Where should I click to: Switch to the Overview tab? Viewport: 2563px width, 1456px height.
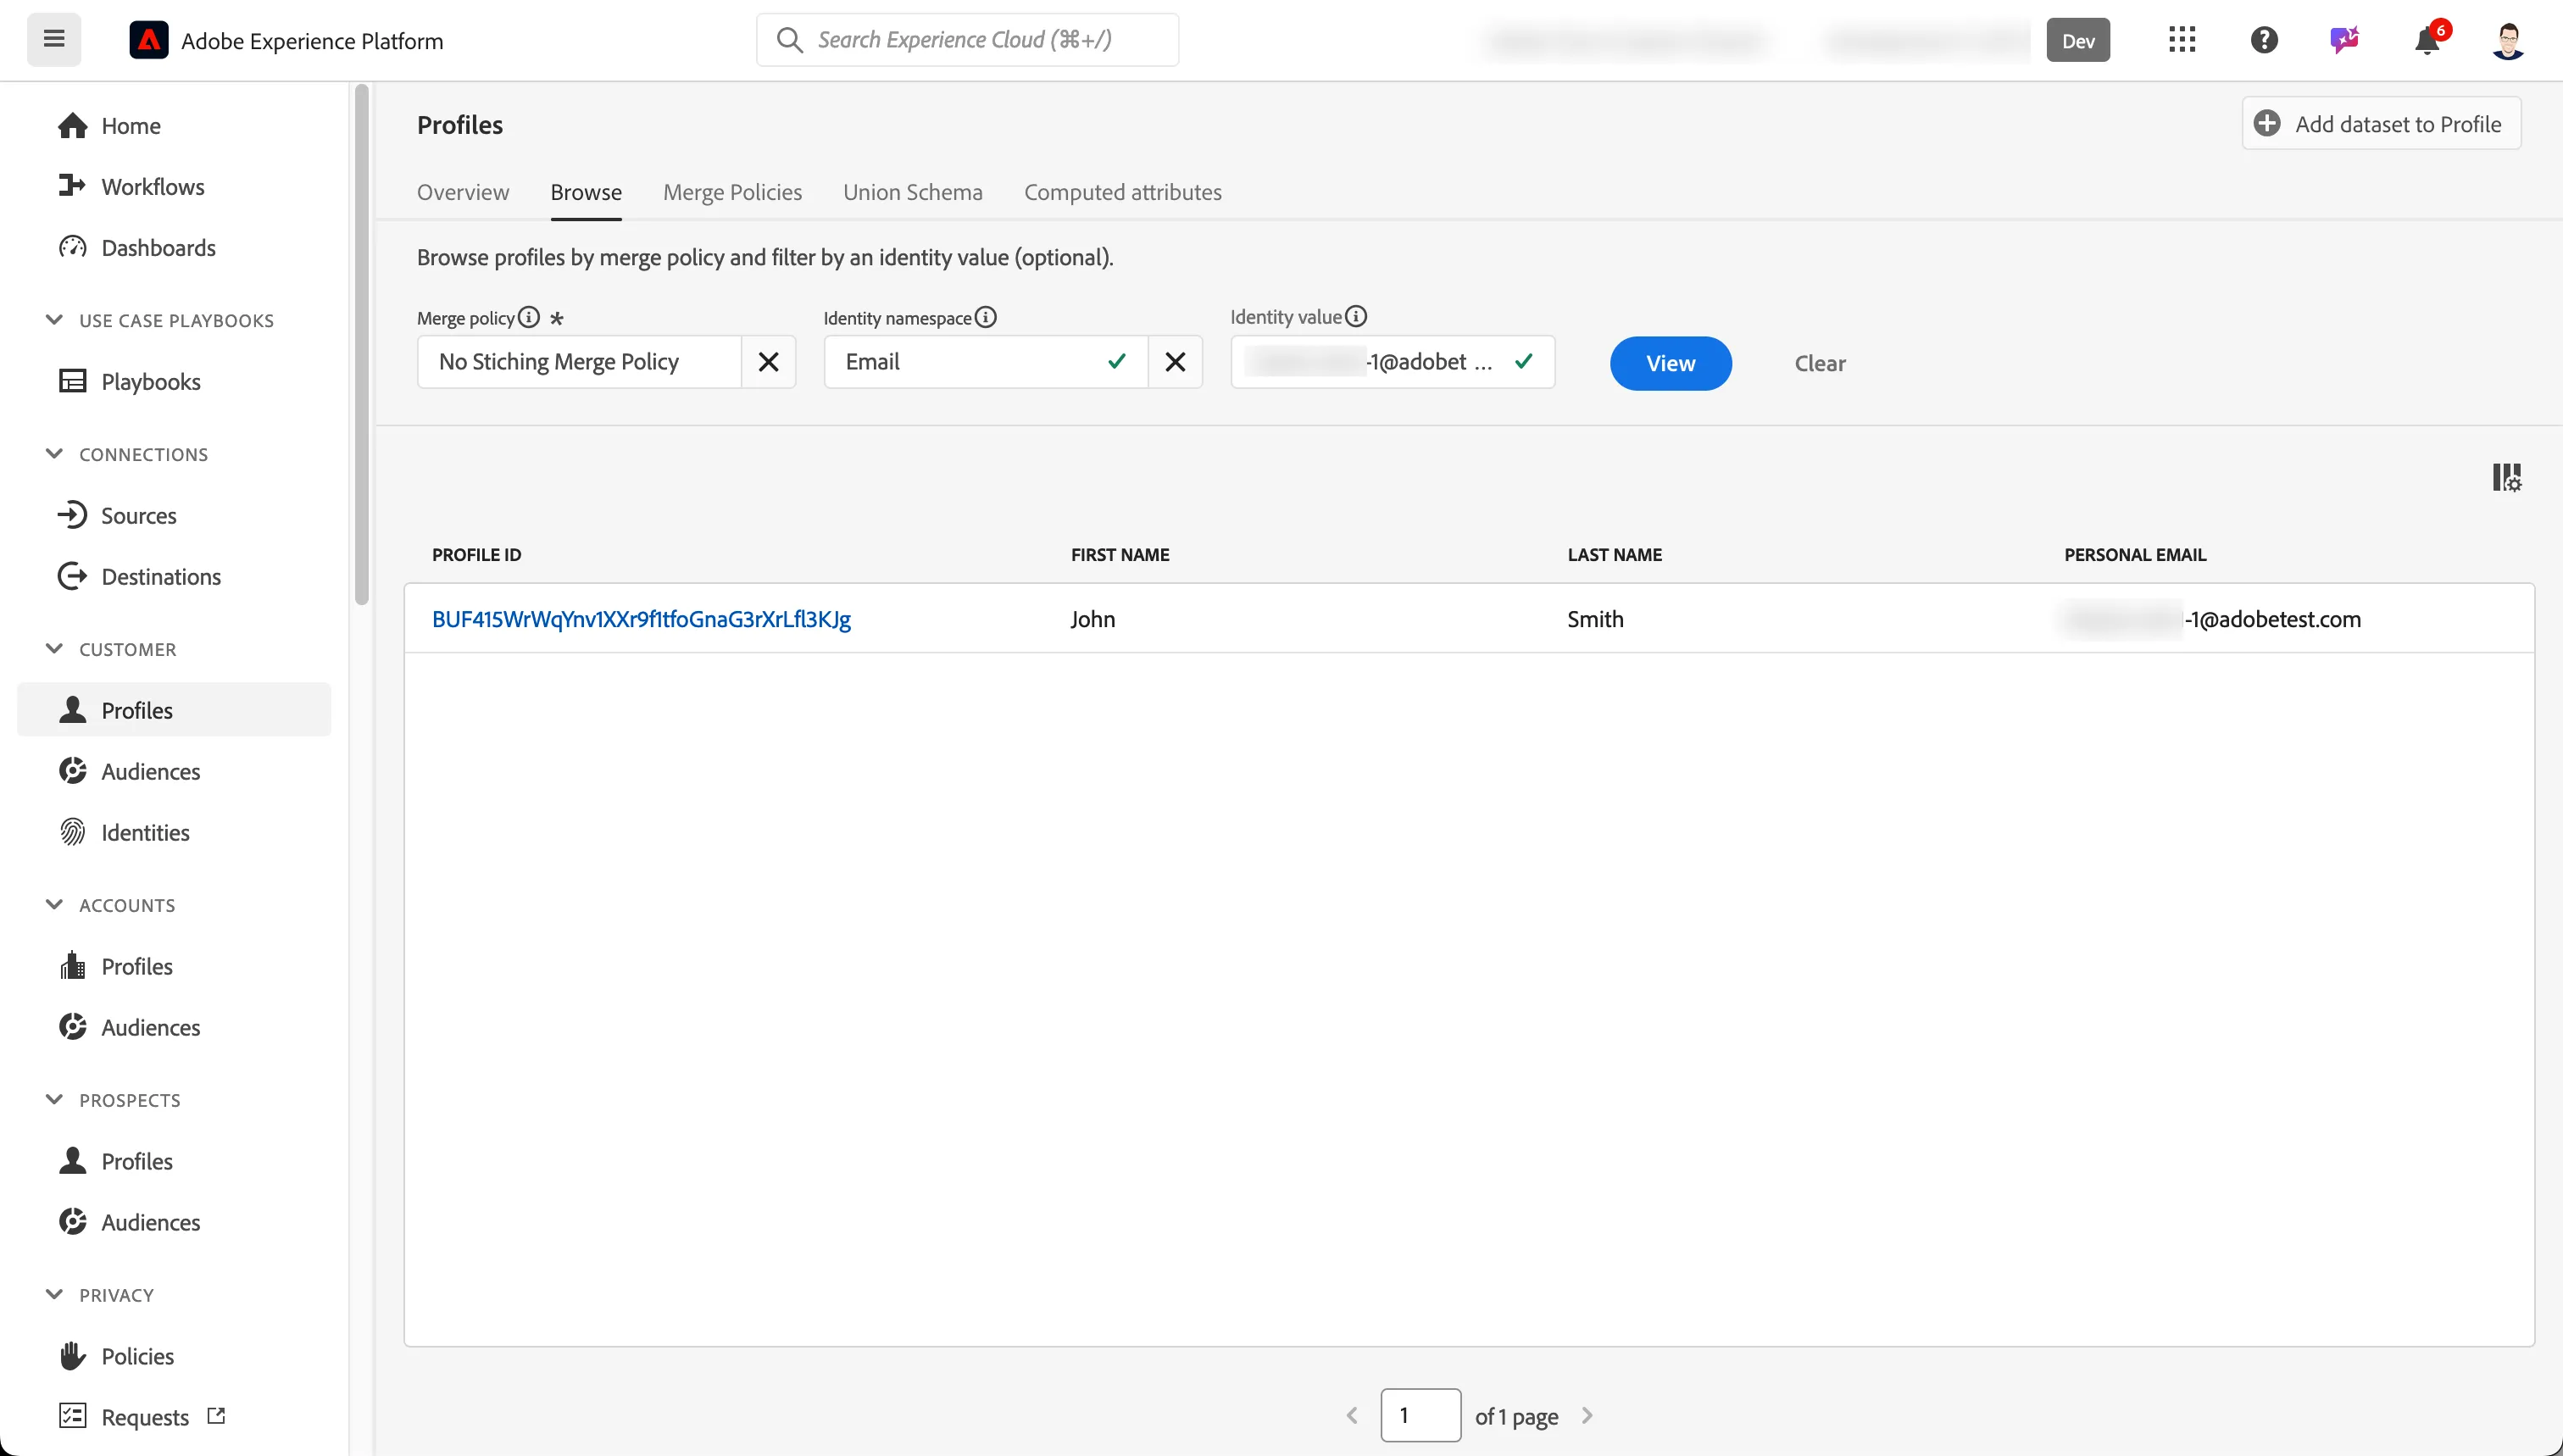[463, 192]
